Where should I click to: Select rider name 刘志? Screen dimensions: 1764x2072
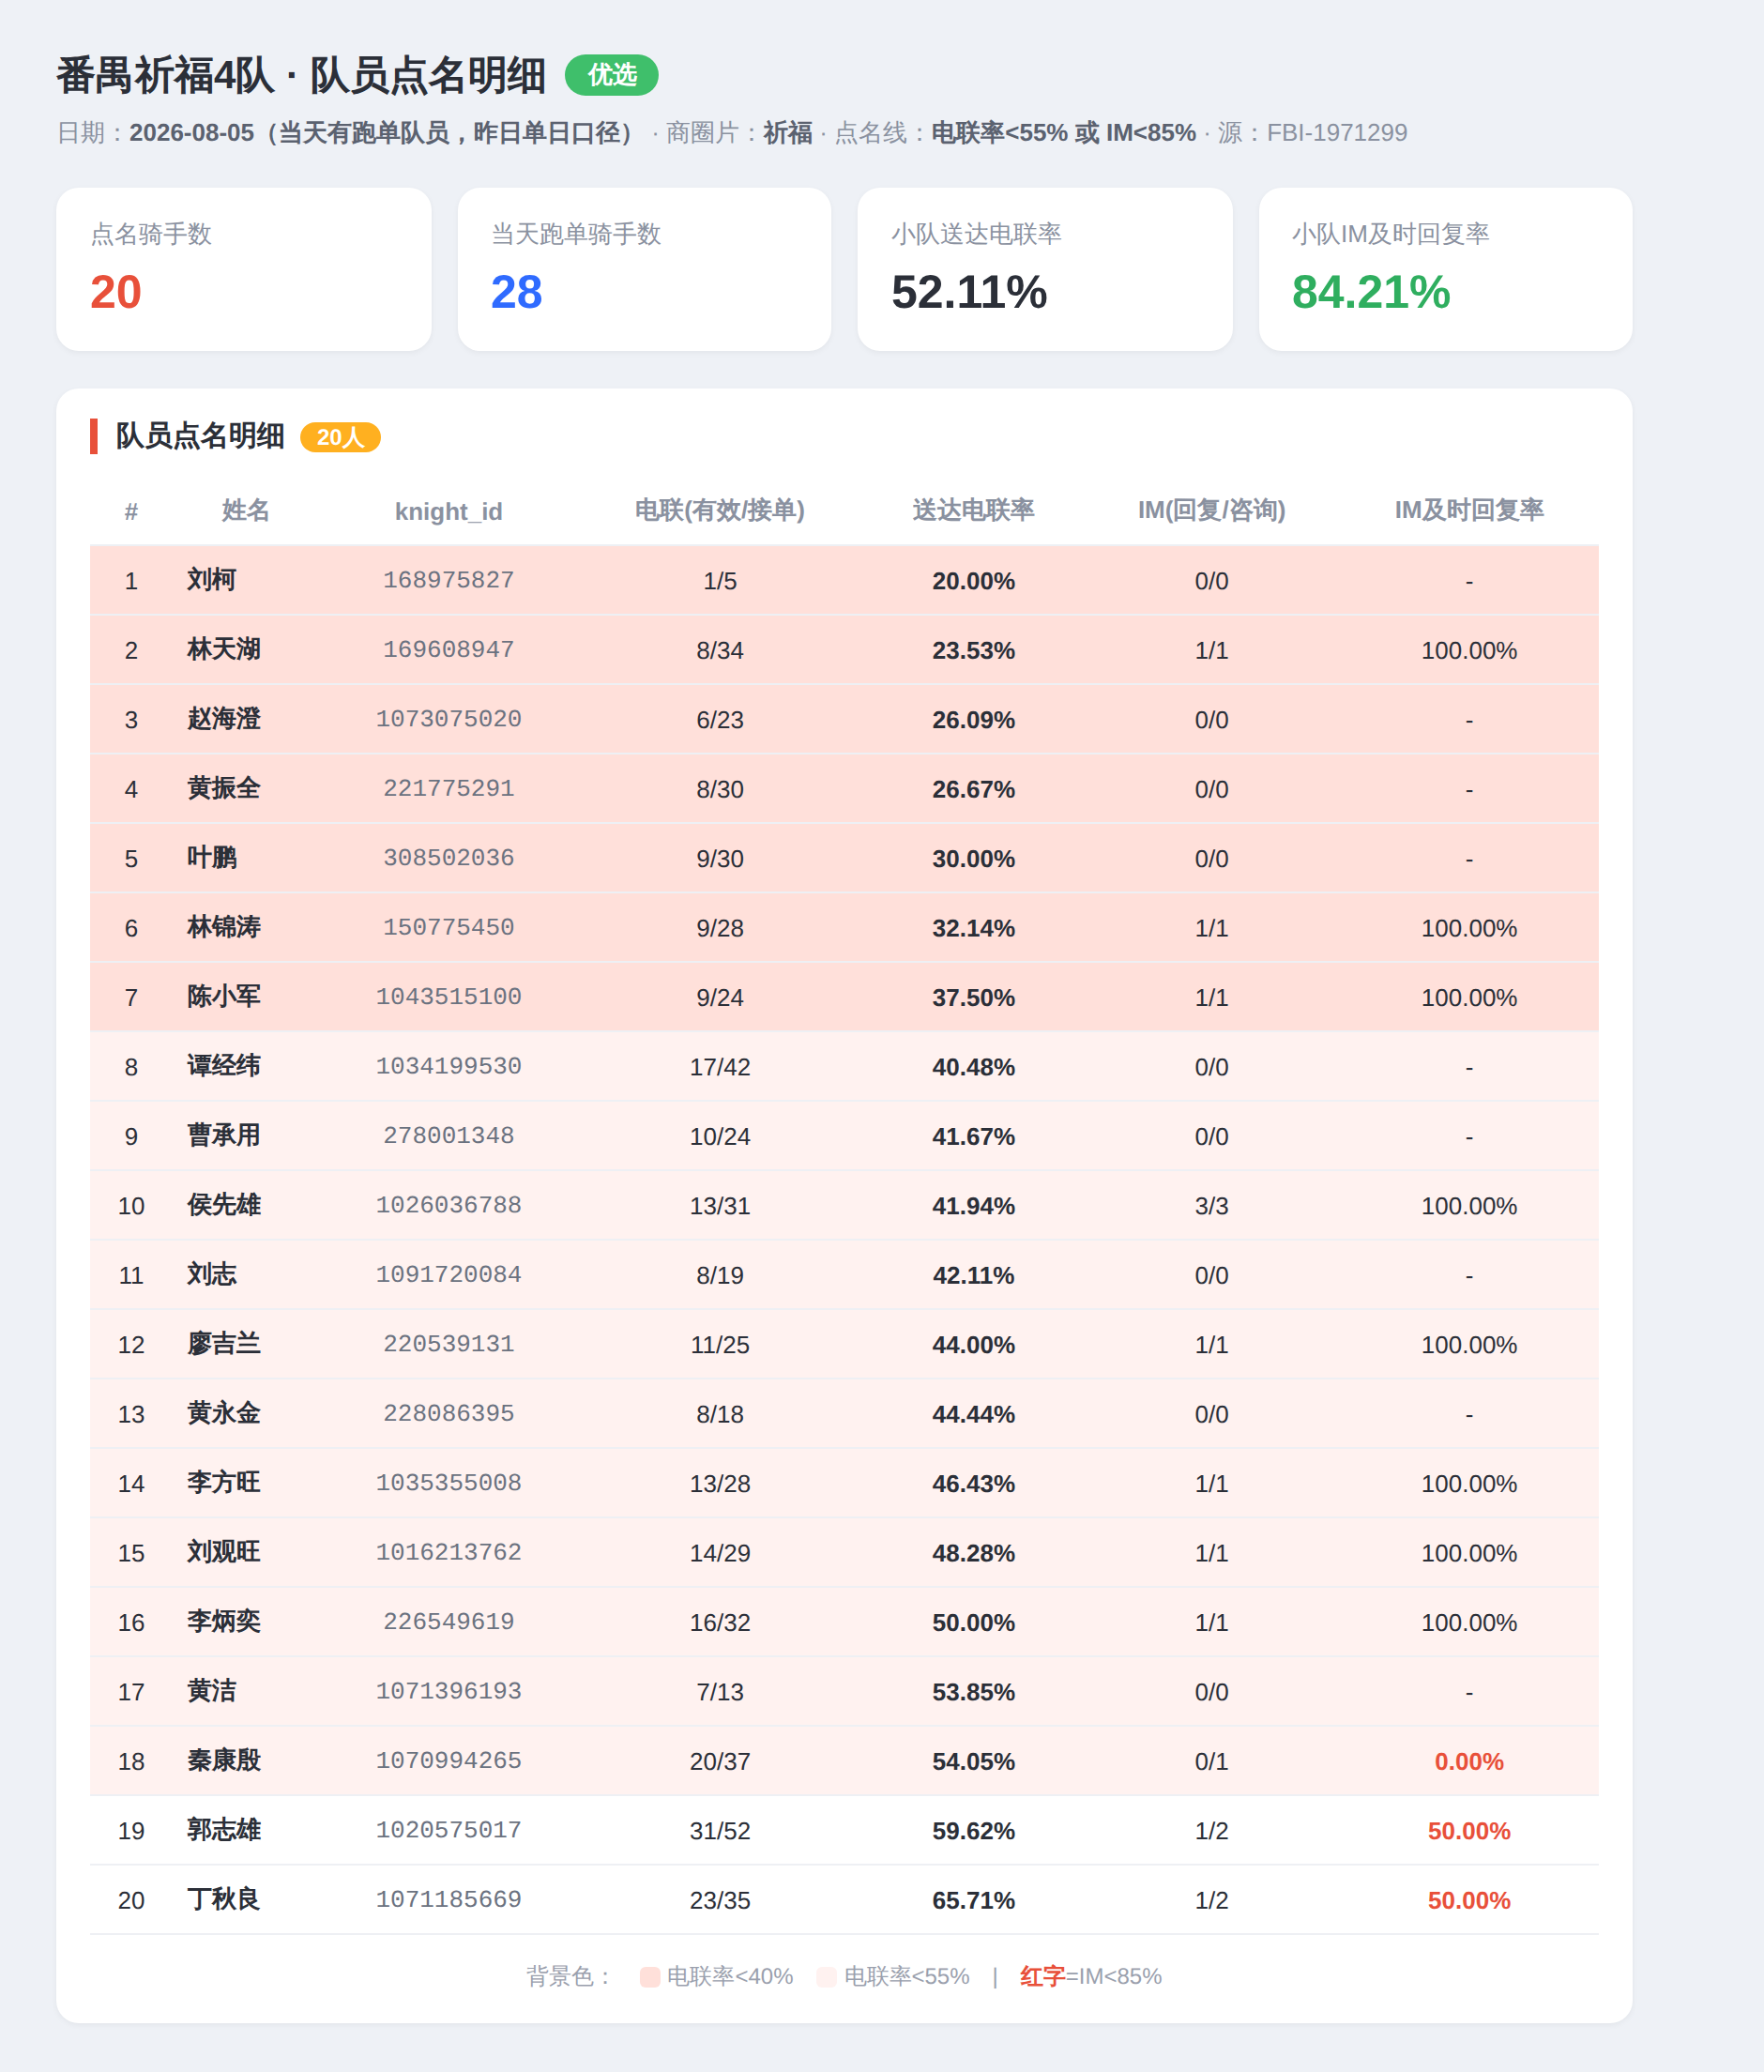211,1275
